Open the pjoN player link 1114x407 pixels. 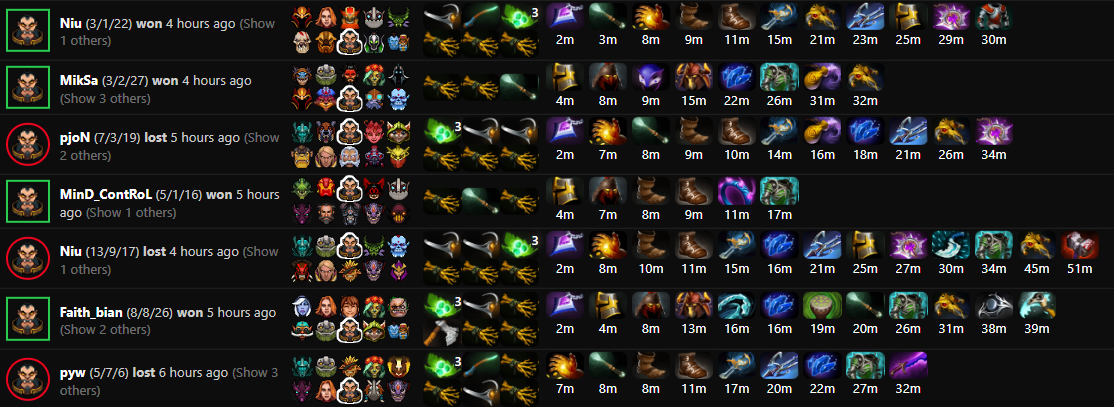click(x=75, y=137)
